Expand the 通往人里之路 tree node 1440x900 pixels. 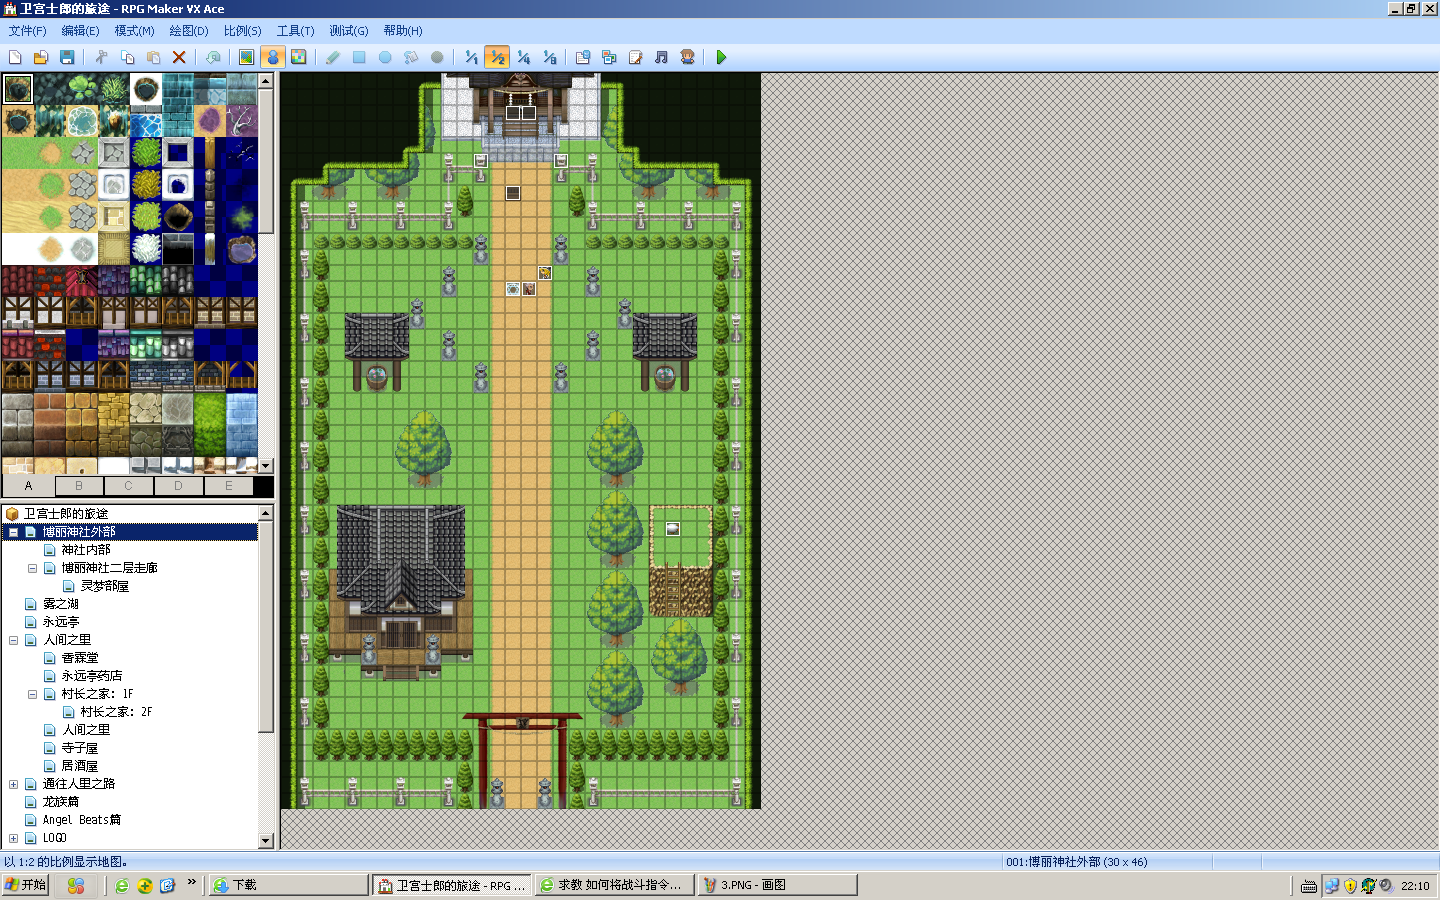click(x=13, y=784)
